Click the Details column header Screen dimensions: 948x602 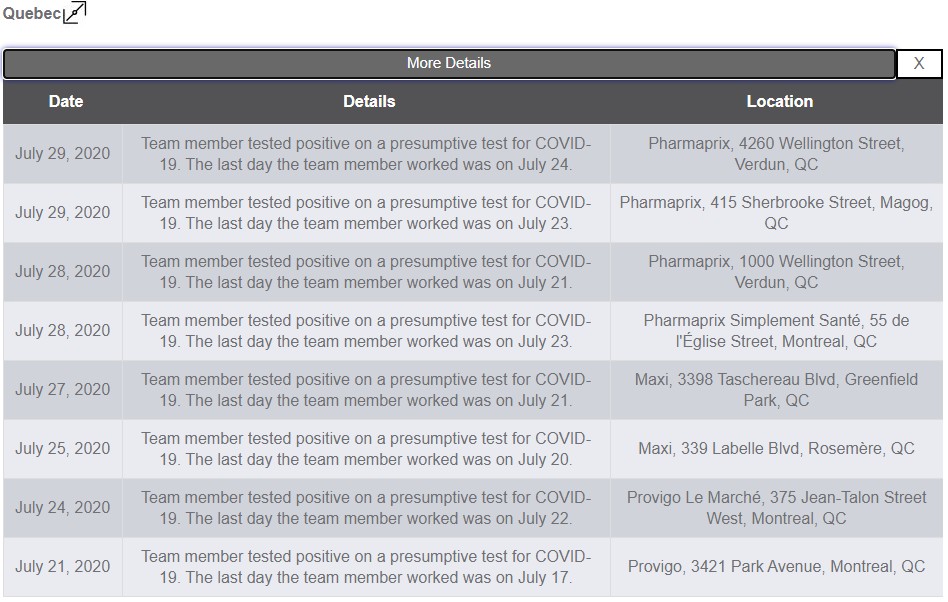pos(369,102)
